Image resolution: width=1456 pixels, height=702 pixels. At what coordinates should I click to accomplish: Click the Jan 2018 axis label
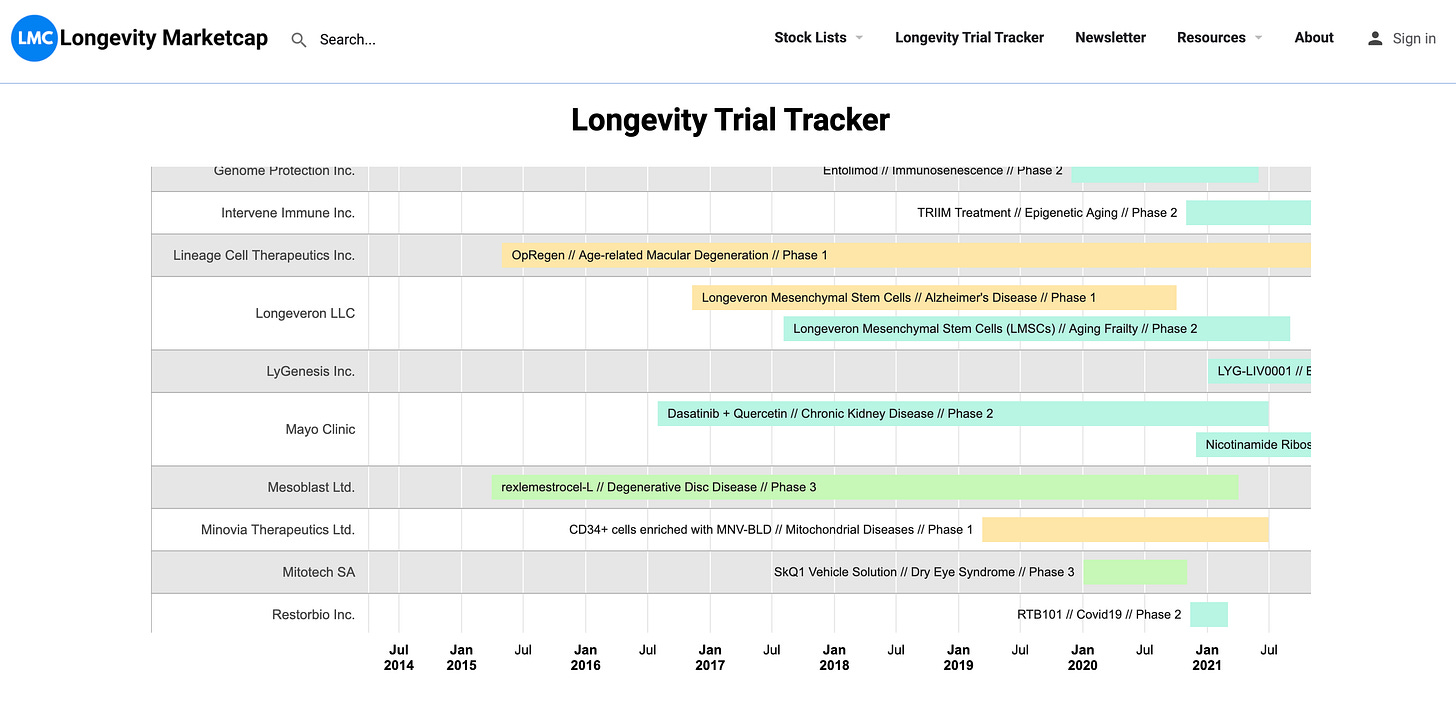pos(834,657)
